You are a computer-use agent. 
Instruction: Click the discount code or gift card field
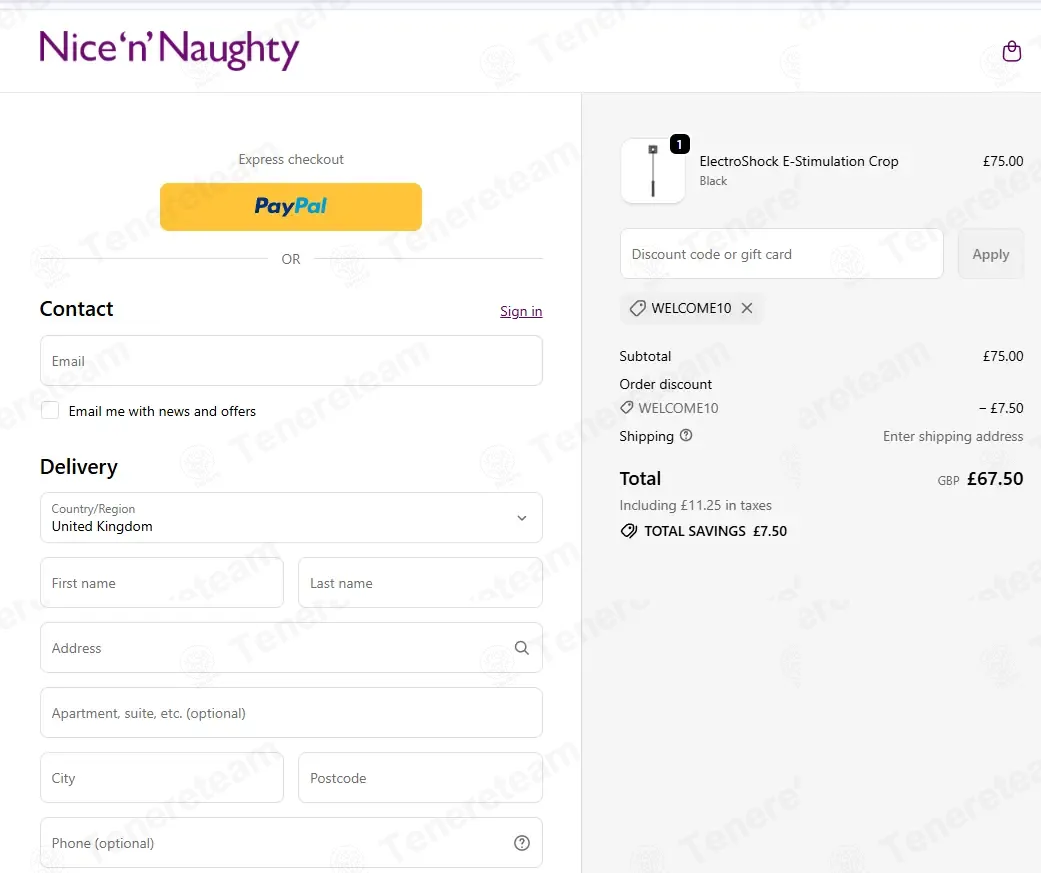point(781,254)
